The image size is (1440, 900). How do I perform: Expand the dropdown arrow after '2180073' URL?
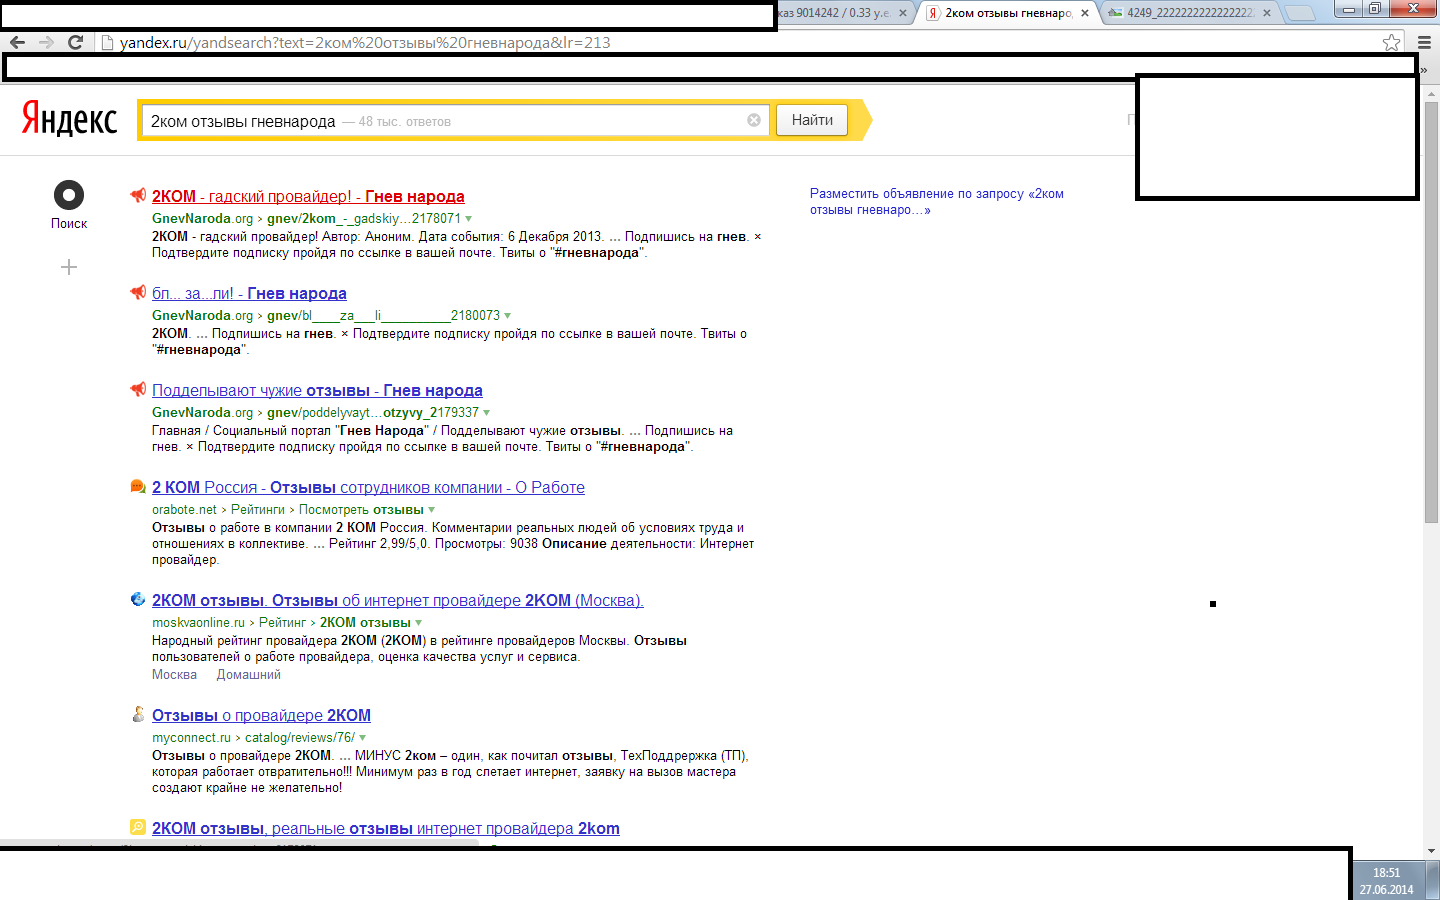tap(508, 316)
